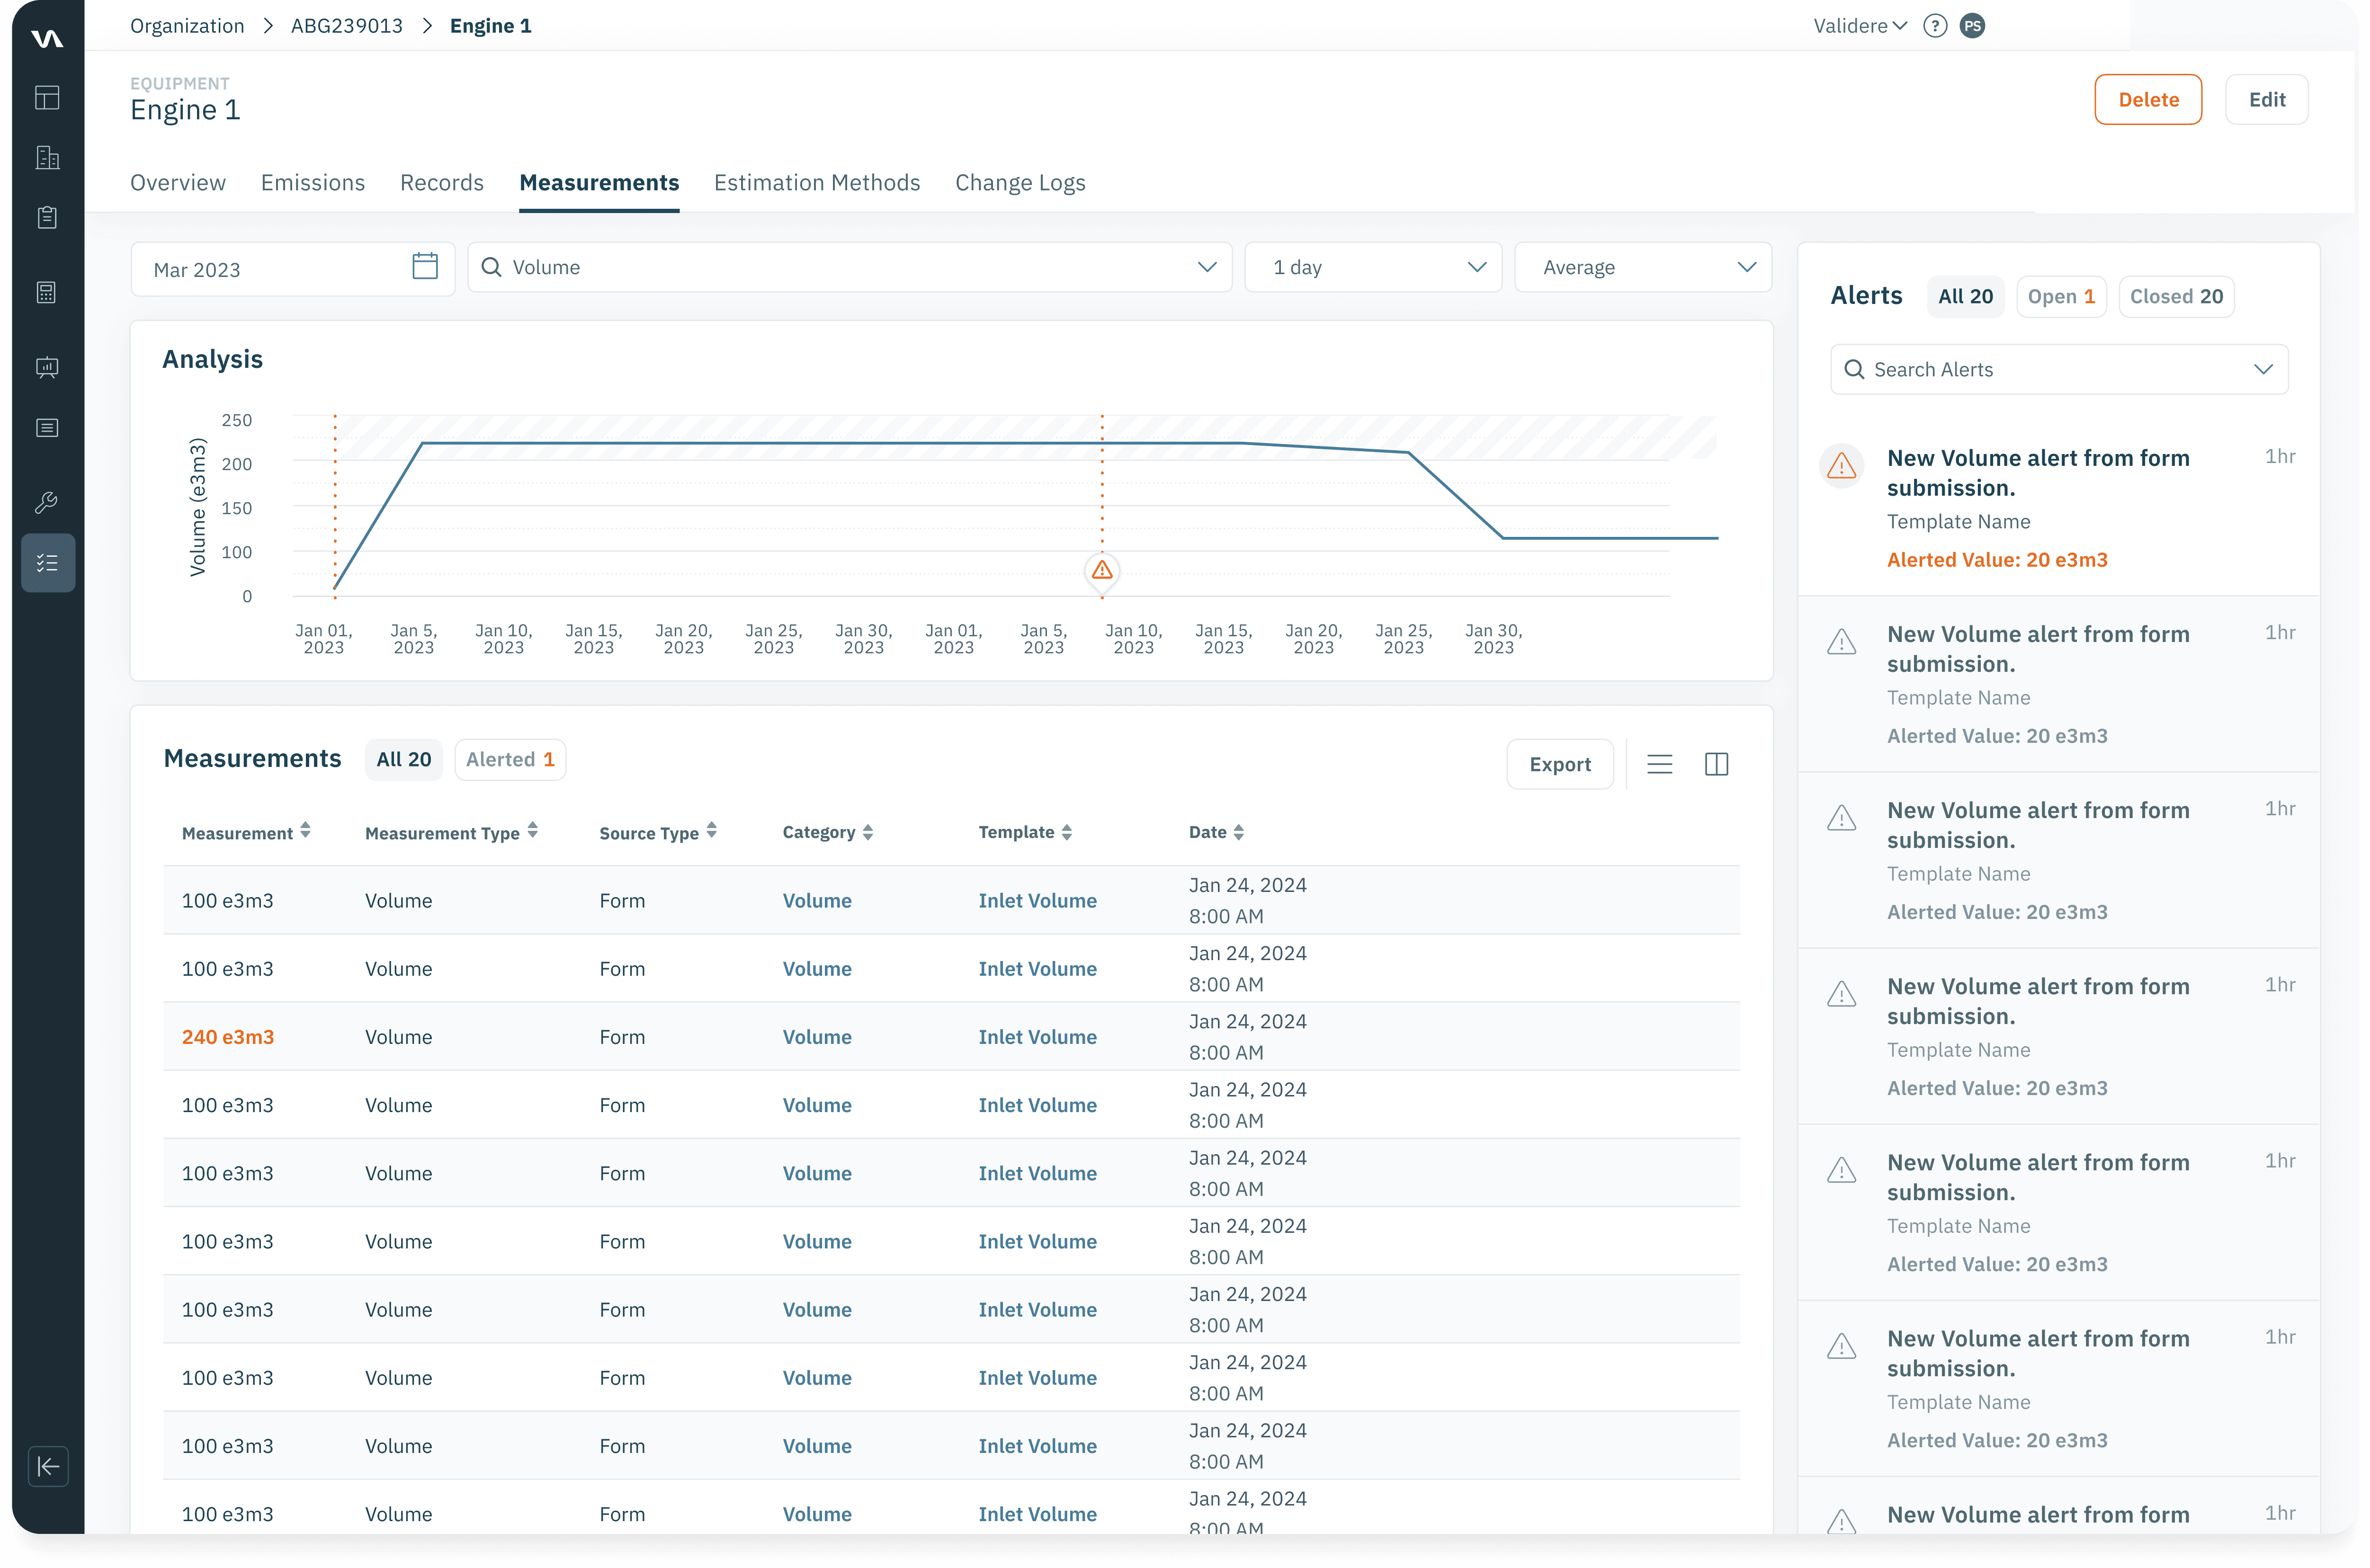Click the chart alert warning marker

point(1102,570)
